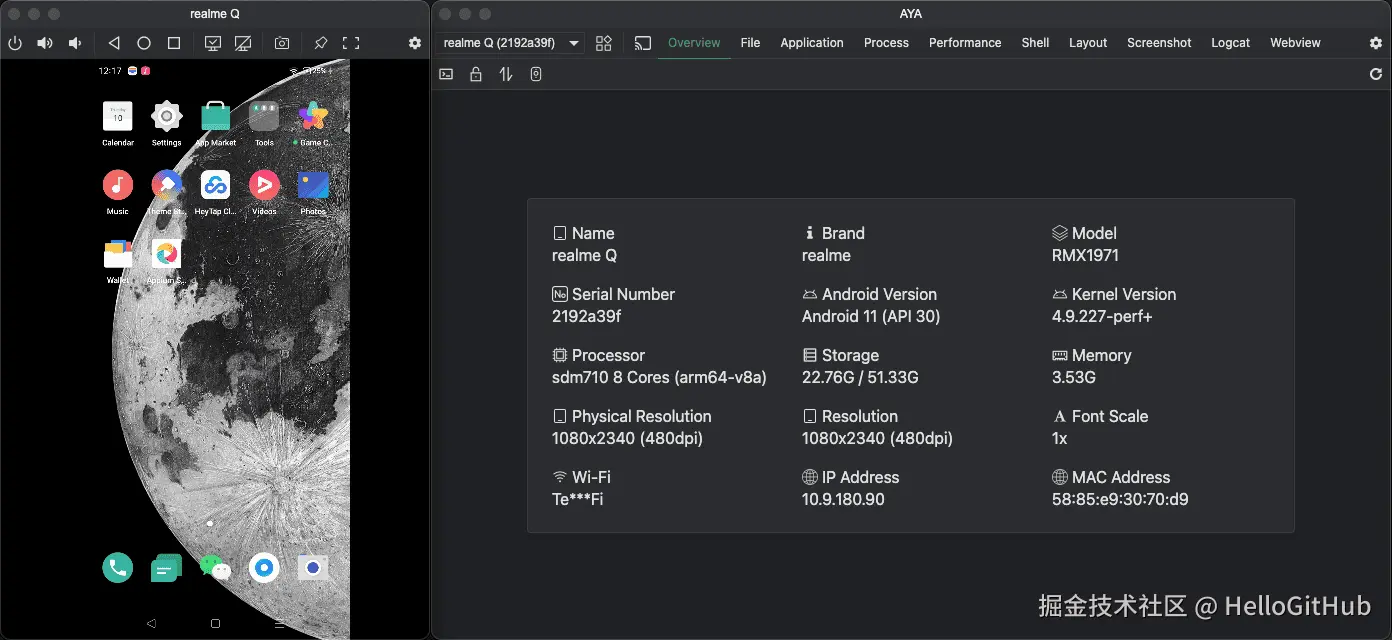Click the Serial Number value 2192a39f
The image size is (1392, 640).
coord(587,316)
